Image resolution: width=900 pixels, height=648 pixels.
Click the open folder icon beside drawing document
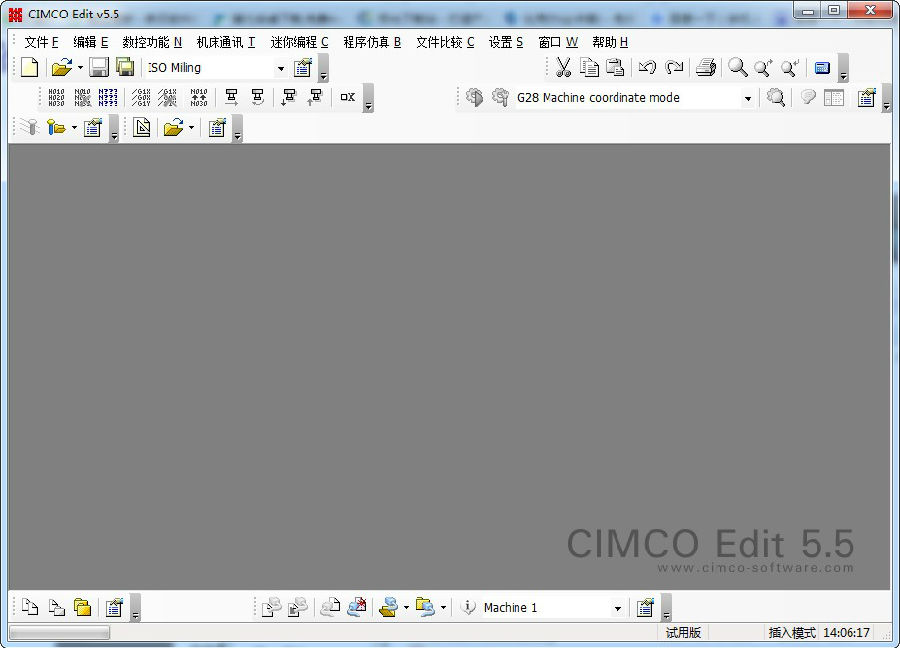pos(173,127)
